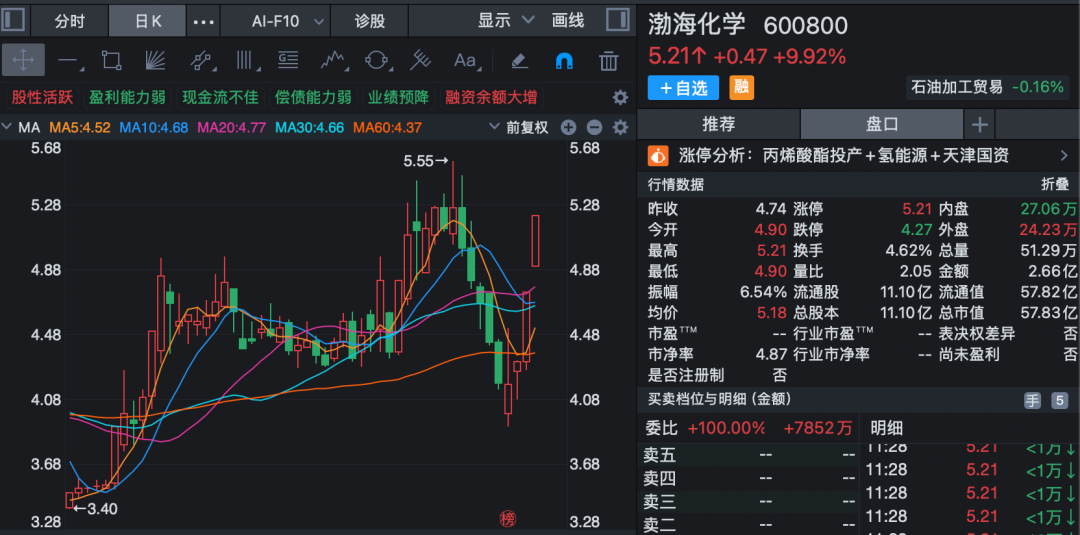Screen dimensions: 1080x535
Task: Toggle the left sidebar panel
Action: (13, 20)
